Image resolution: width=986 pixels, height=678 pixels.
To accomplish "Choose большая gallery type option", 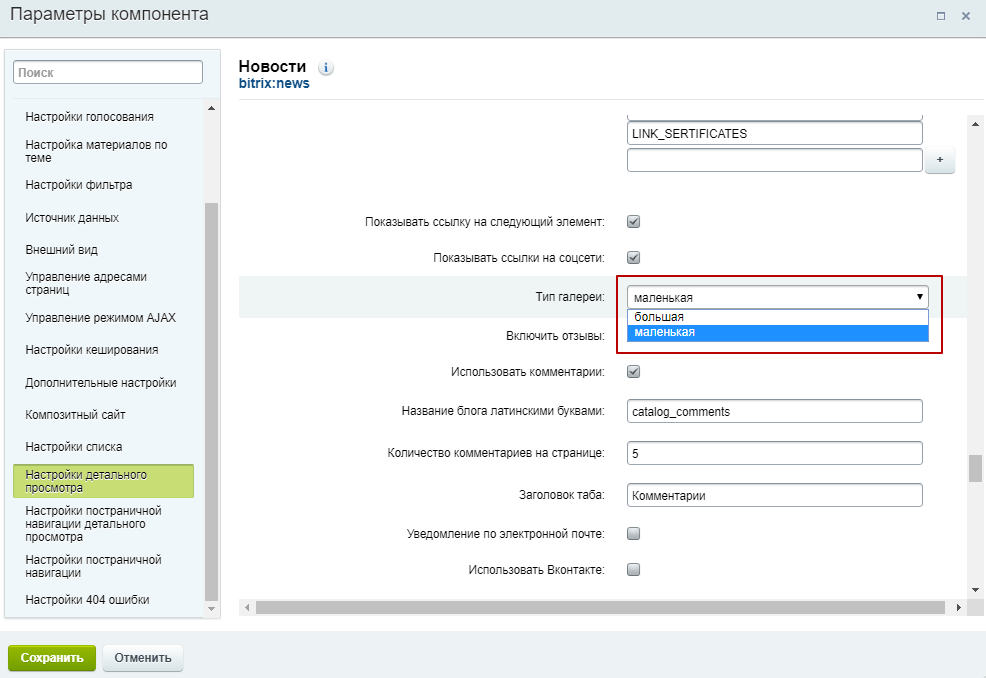I will (x=777, y=317).
